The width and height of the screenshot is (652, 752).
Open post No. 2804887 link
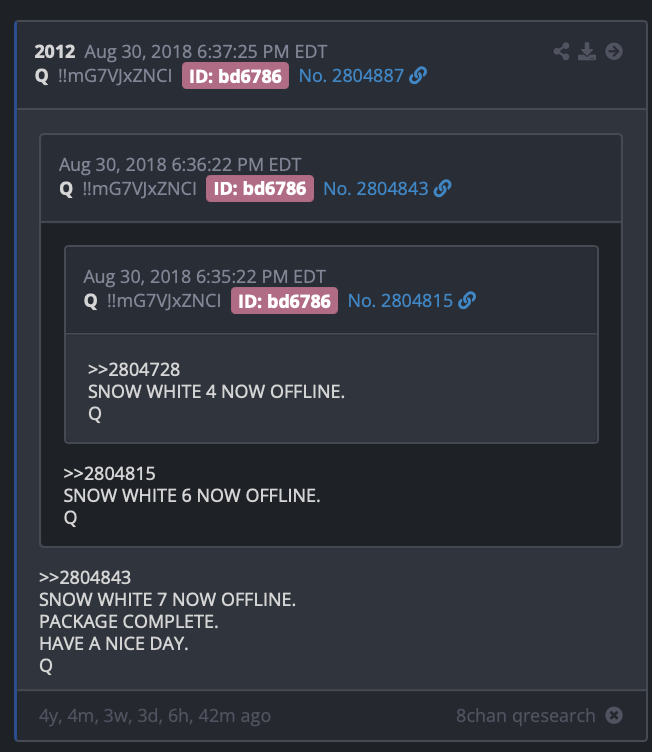click(x=351, y=76)
